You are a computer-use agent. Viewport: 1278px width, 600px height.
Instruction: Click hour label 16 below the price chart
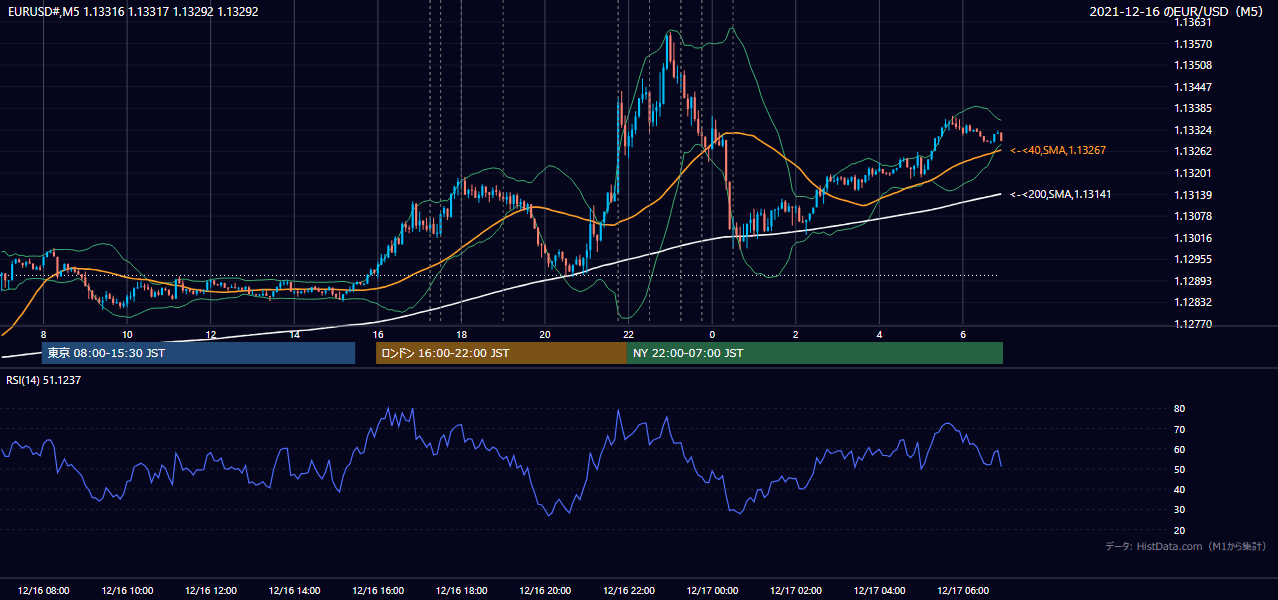pyautogui.click(x=378, y=334)
